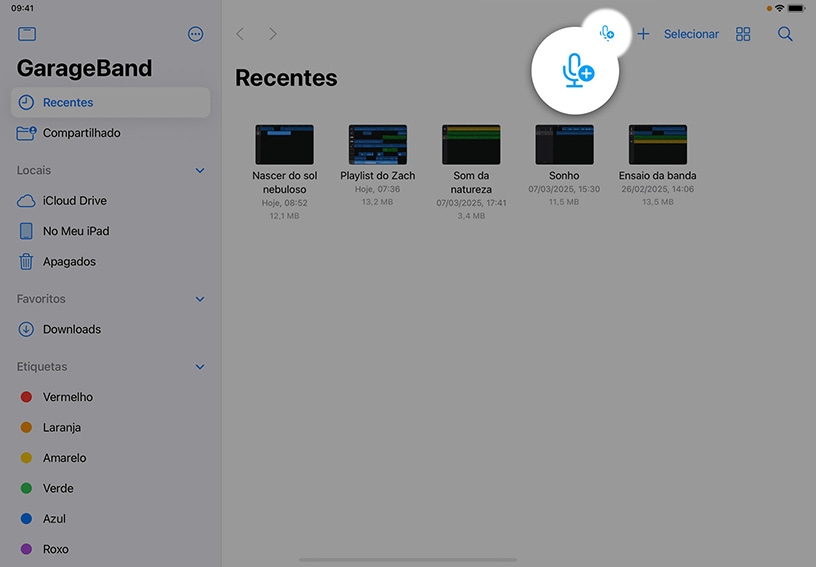Open Compartilhado in the sidebar
Screen dimensions: 816x567
[110, 133]
